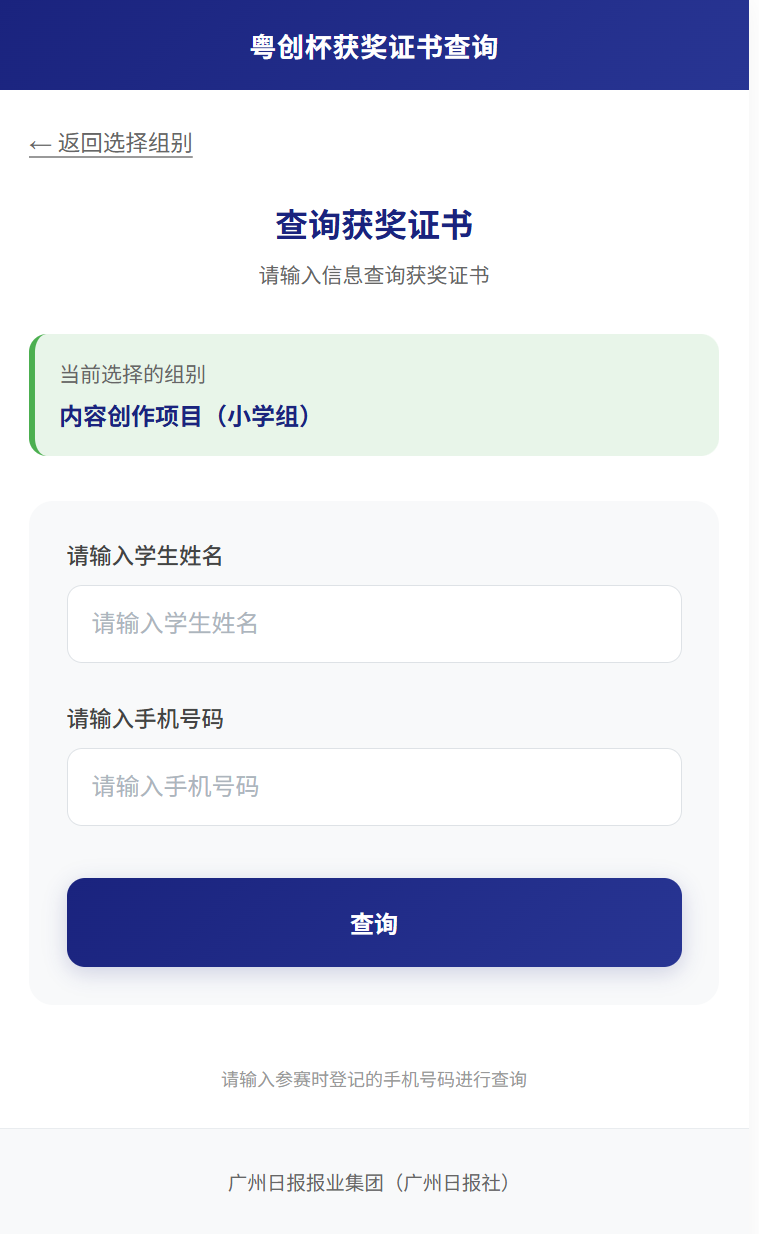Screen dimensions: 759x1234
Task: Click the hint text about 参赛时登记的手机号码
Action: pos(374,1080)
